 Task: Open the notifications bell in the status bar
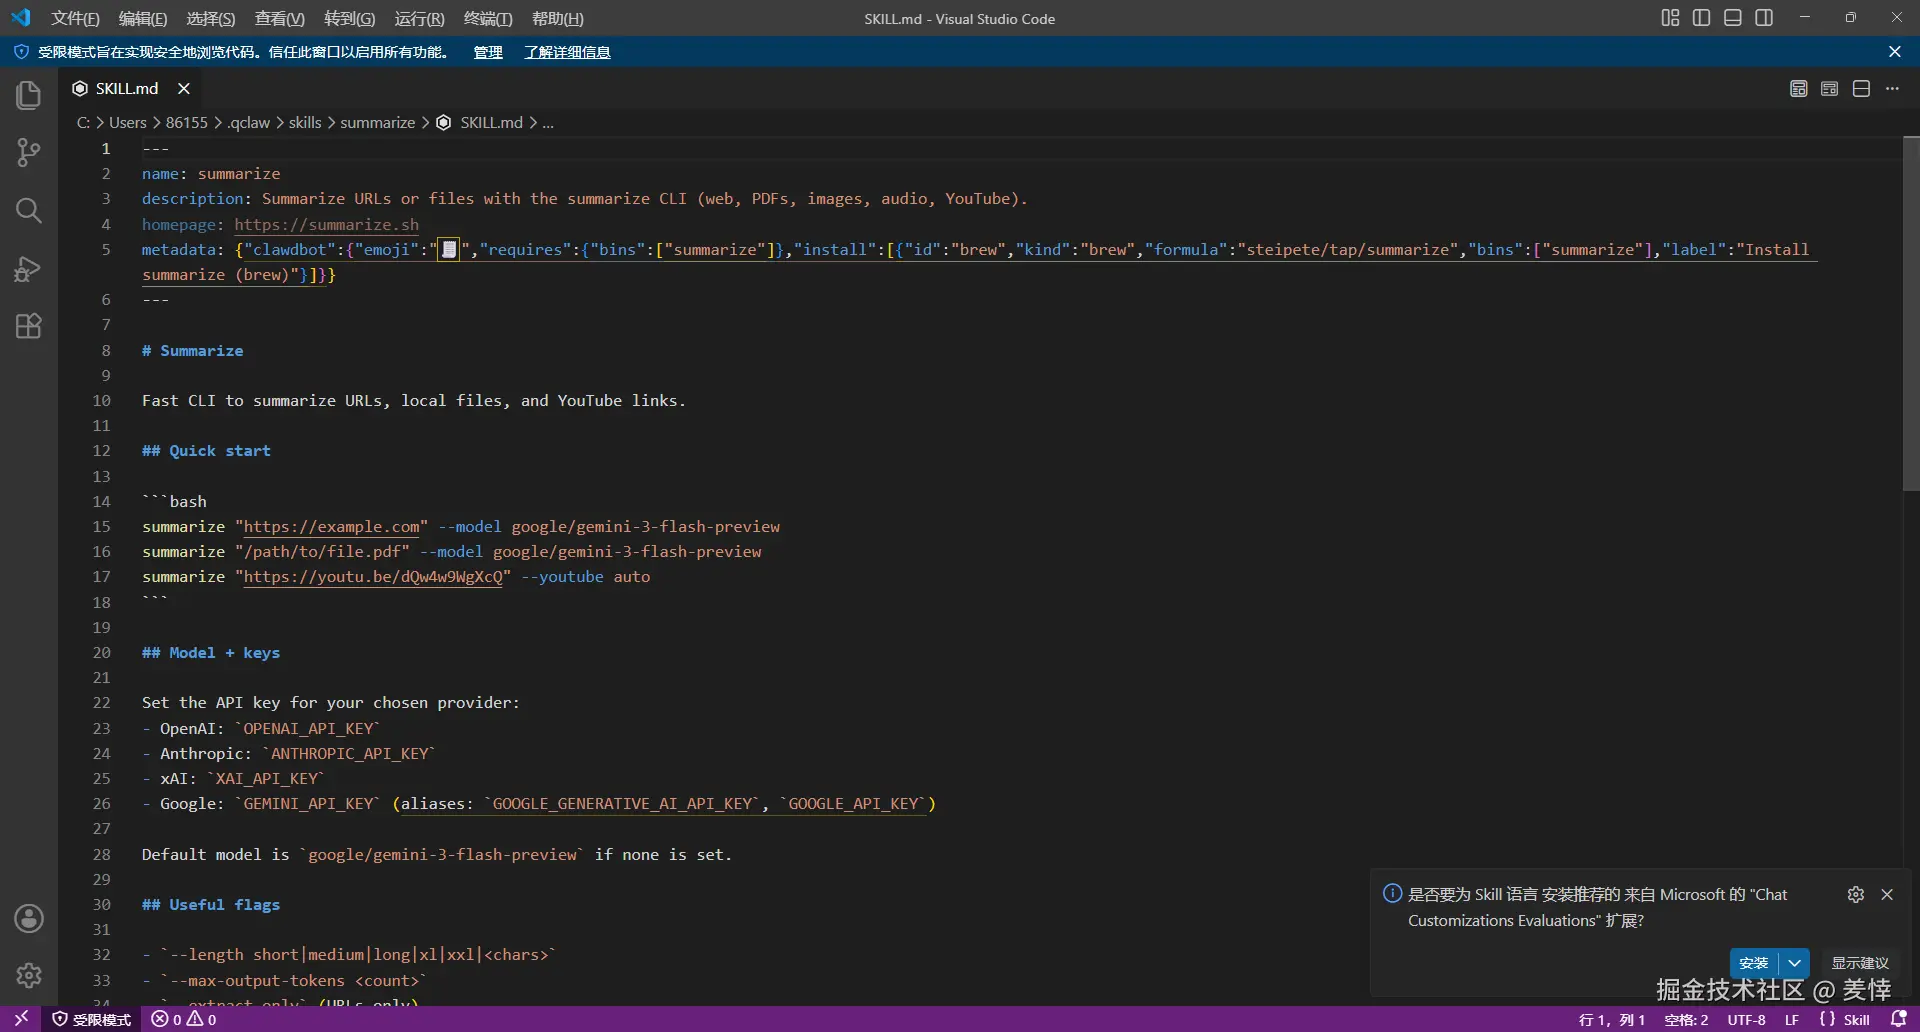[x=1899, y=1019]
